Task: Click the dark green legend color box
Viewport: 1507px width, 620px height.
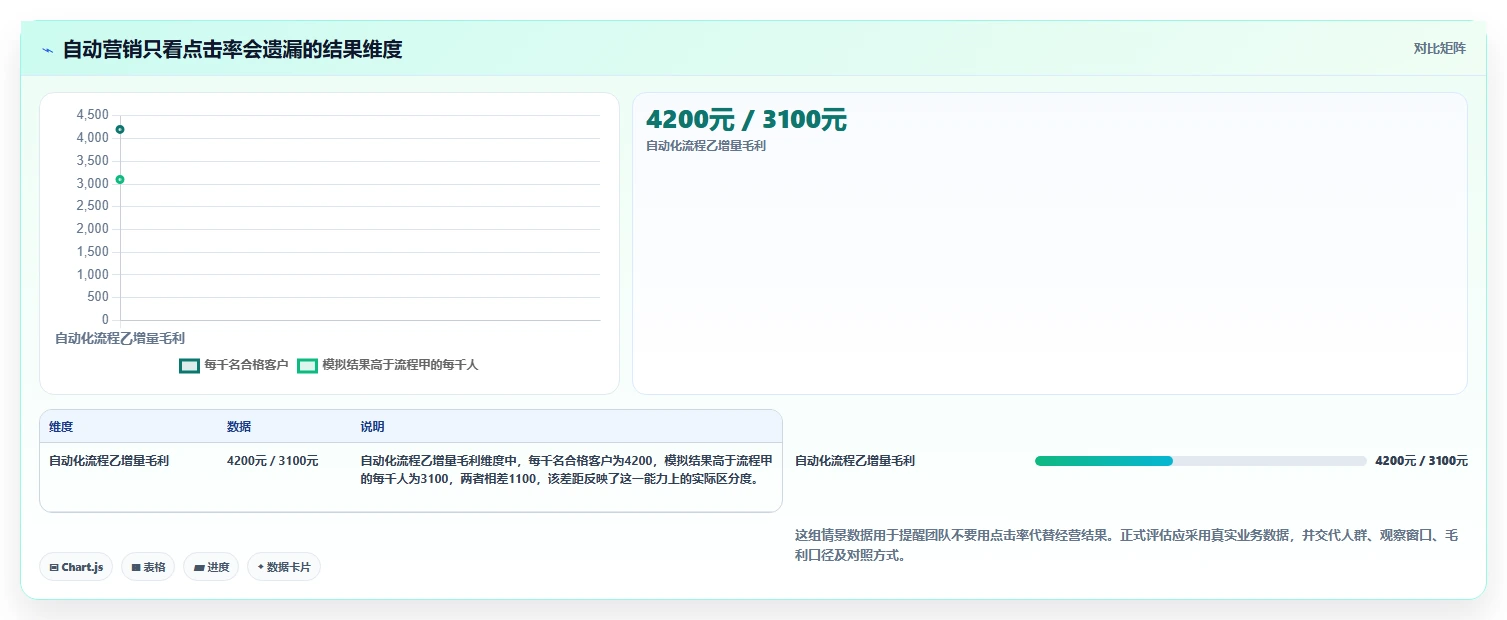Action: tap(189, 366)
